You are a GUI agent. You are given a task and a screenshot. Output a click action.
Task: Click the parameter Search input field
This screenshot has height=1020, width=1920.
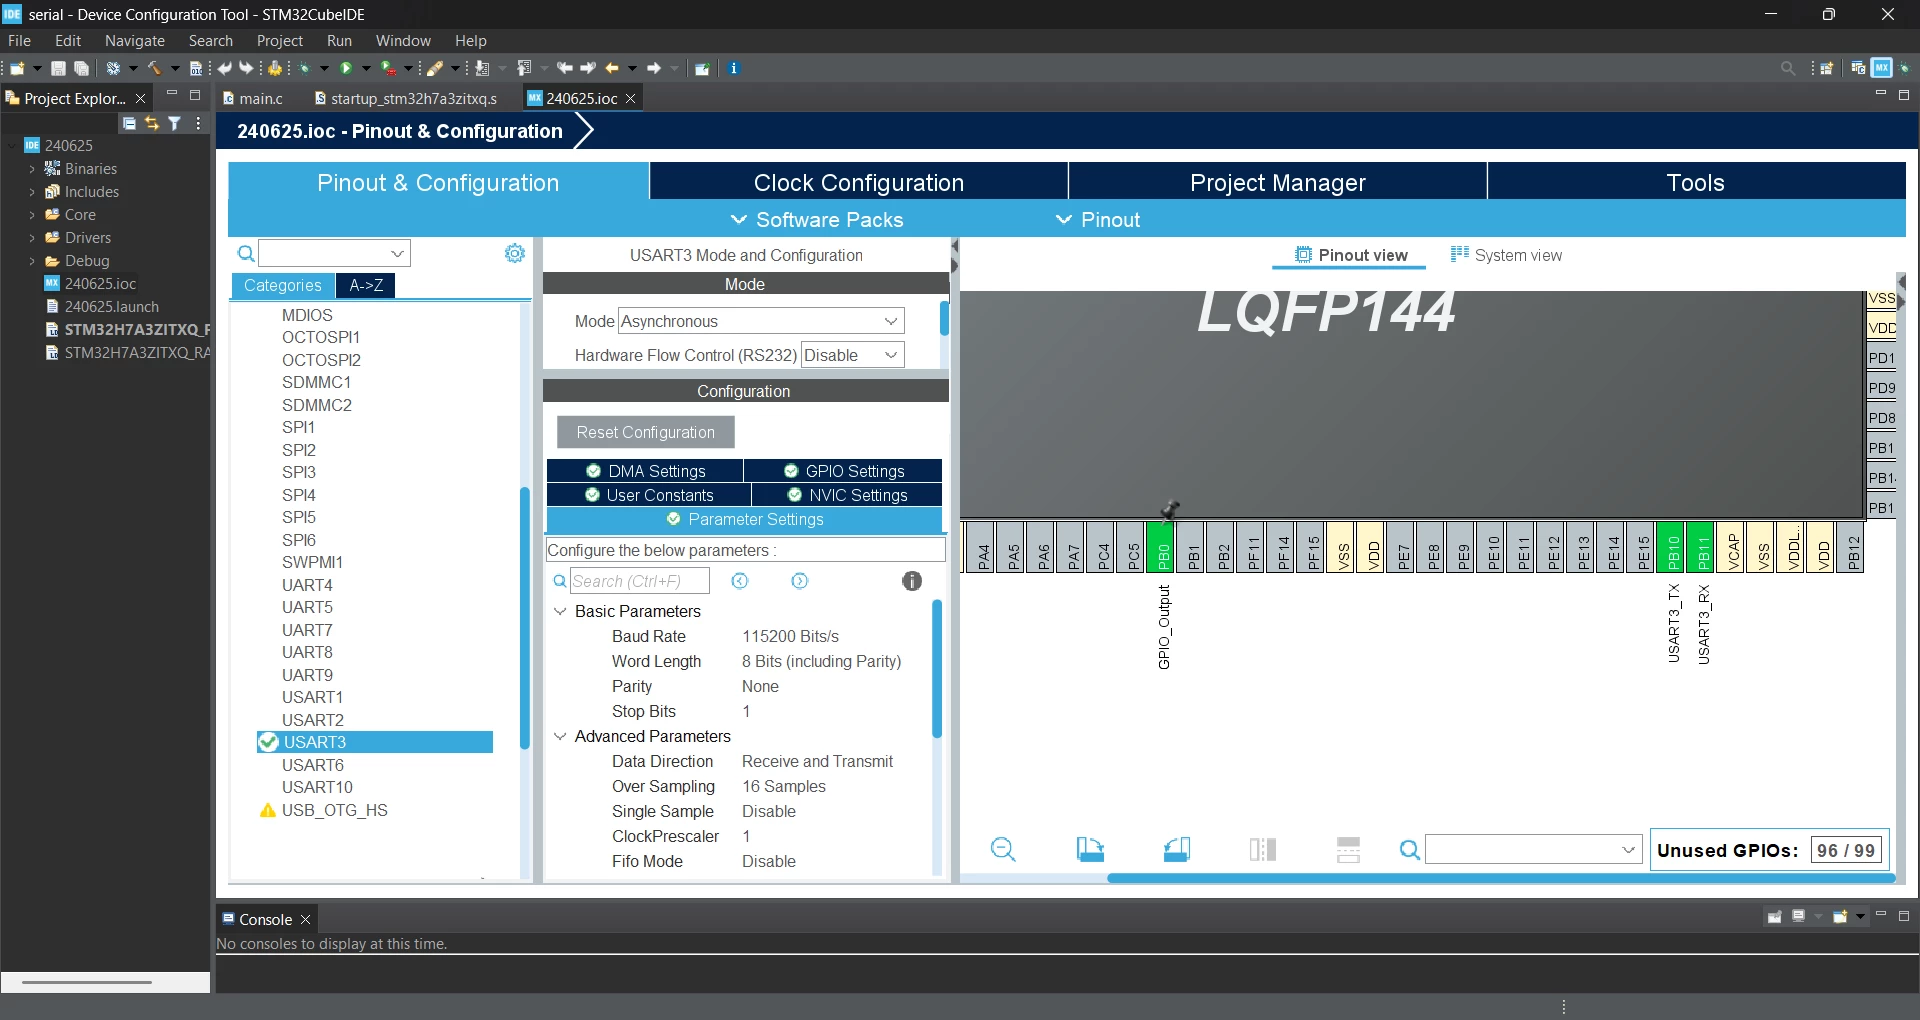(x=639, y=581)
